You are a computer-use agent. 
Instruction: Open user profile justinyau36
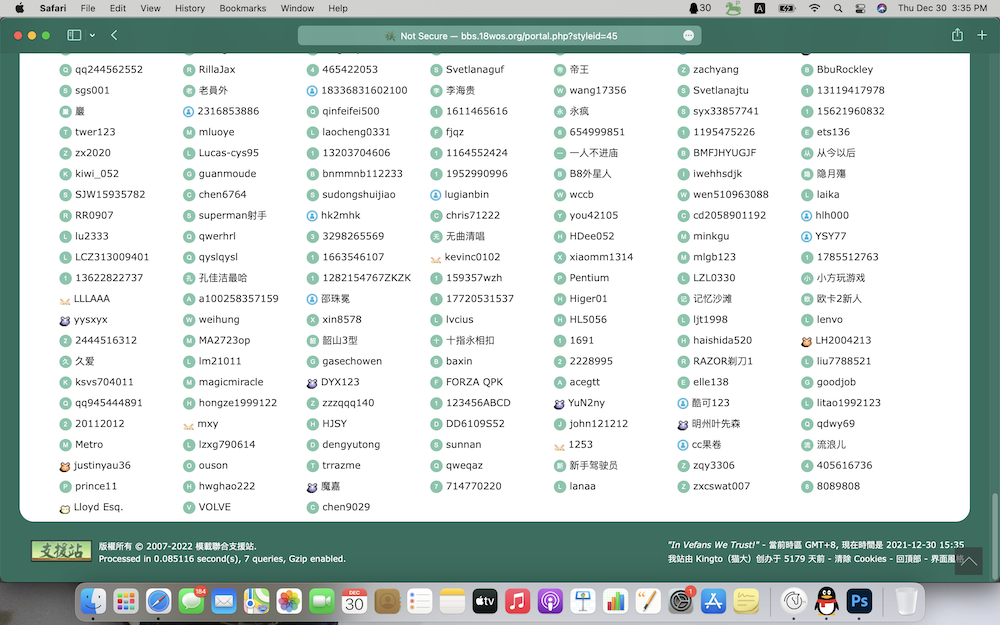click(x=102, y=465)
